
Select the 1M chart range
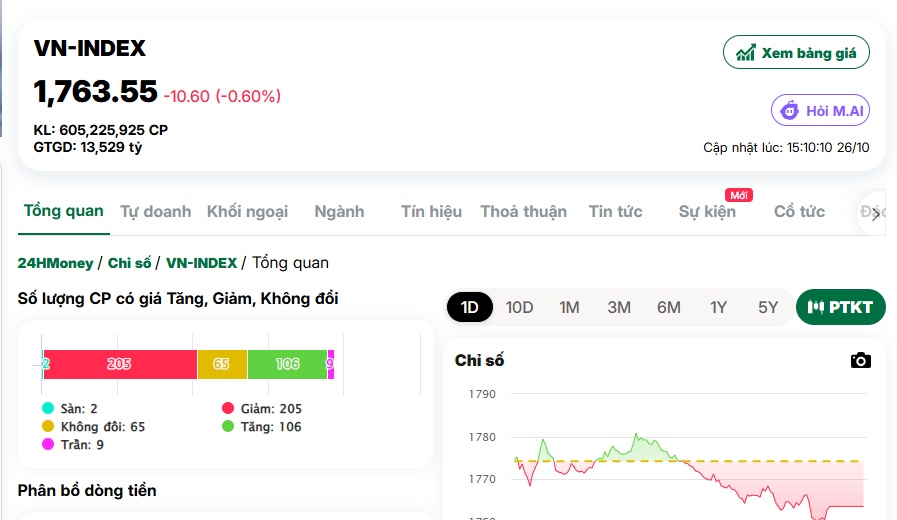[x=569, y=307]
